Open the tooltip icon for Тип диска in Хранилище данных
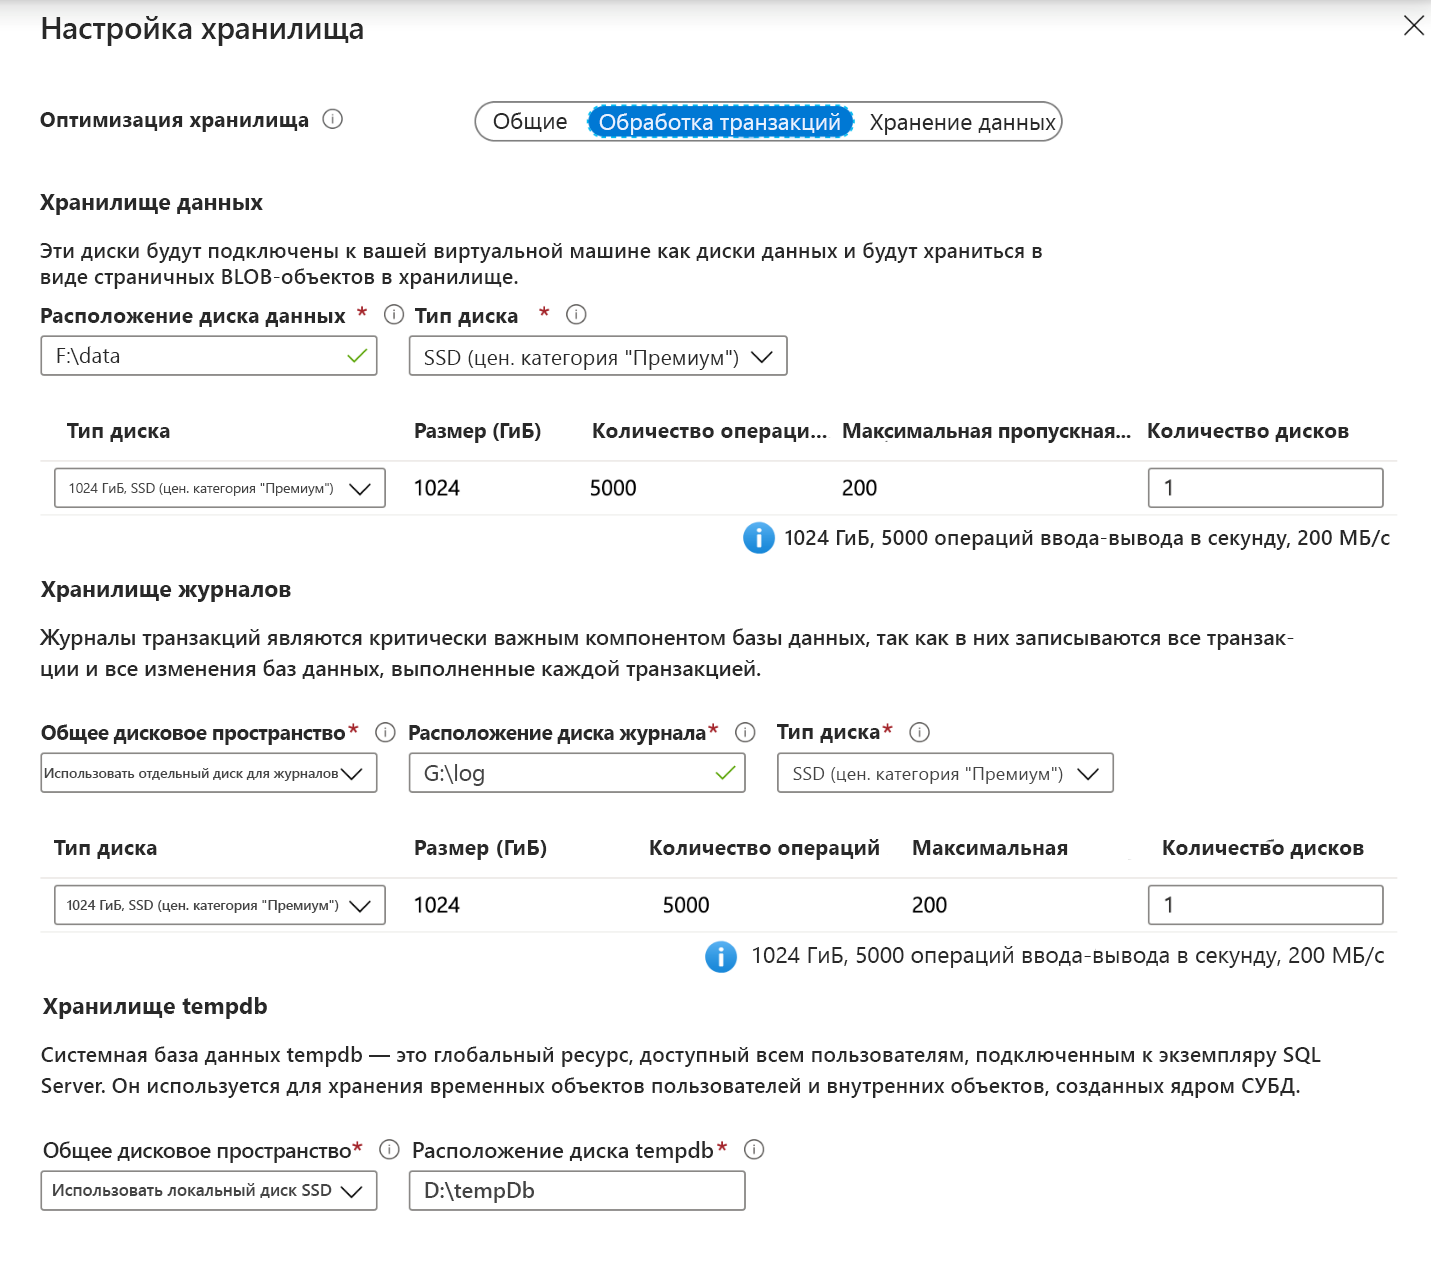This screenshot has height=1274, width=1431. [x=576, y=314]
